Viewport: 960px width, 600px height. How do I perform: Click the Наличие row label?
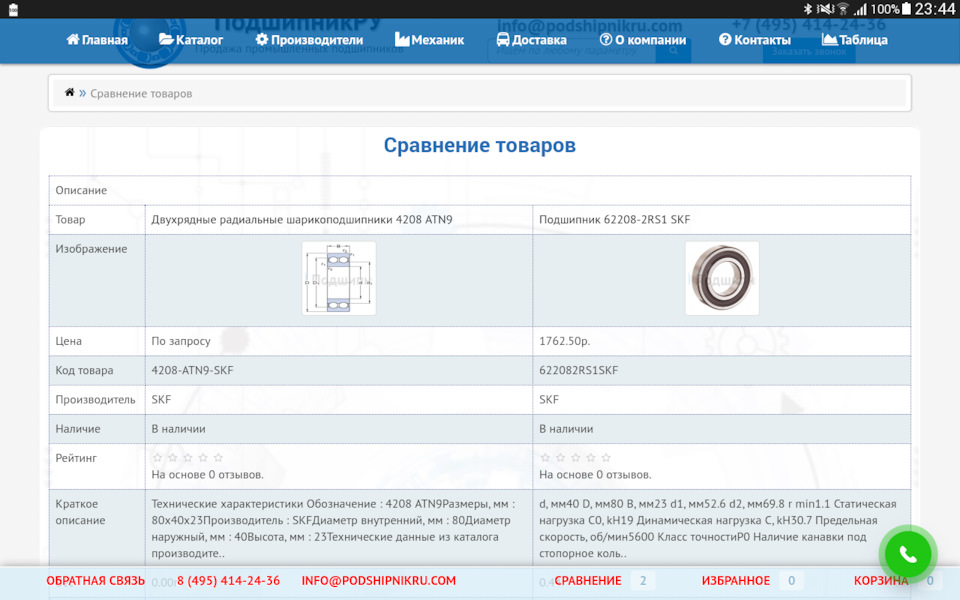[77, 429]
